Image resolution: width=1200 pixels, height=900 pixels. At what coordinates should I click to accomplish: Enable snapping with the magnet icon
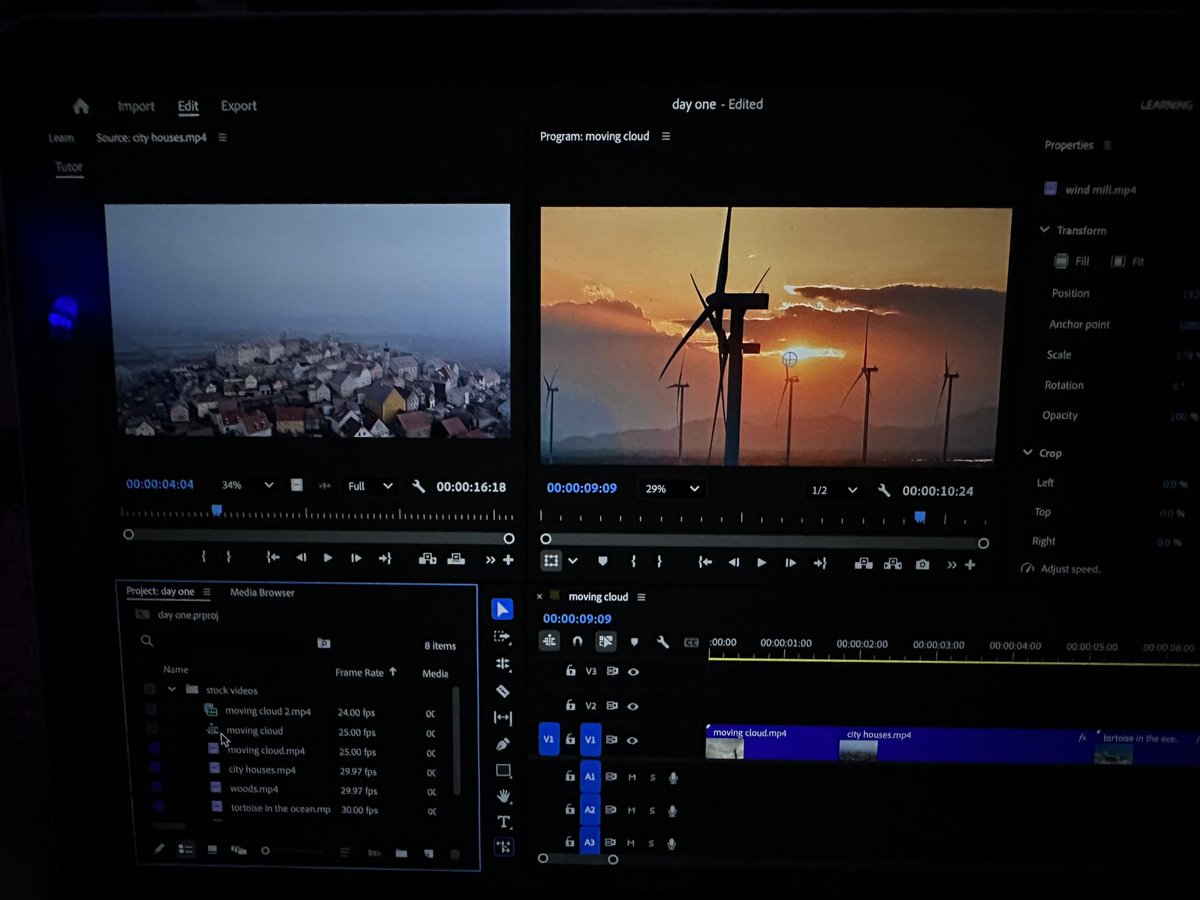[577, 641]
